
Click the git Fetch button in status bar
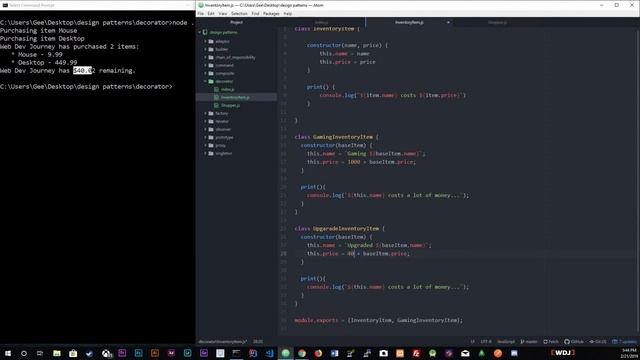(551, 342)
